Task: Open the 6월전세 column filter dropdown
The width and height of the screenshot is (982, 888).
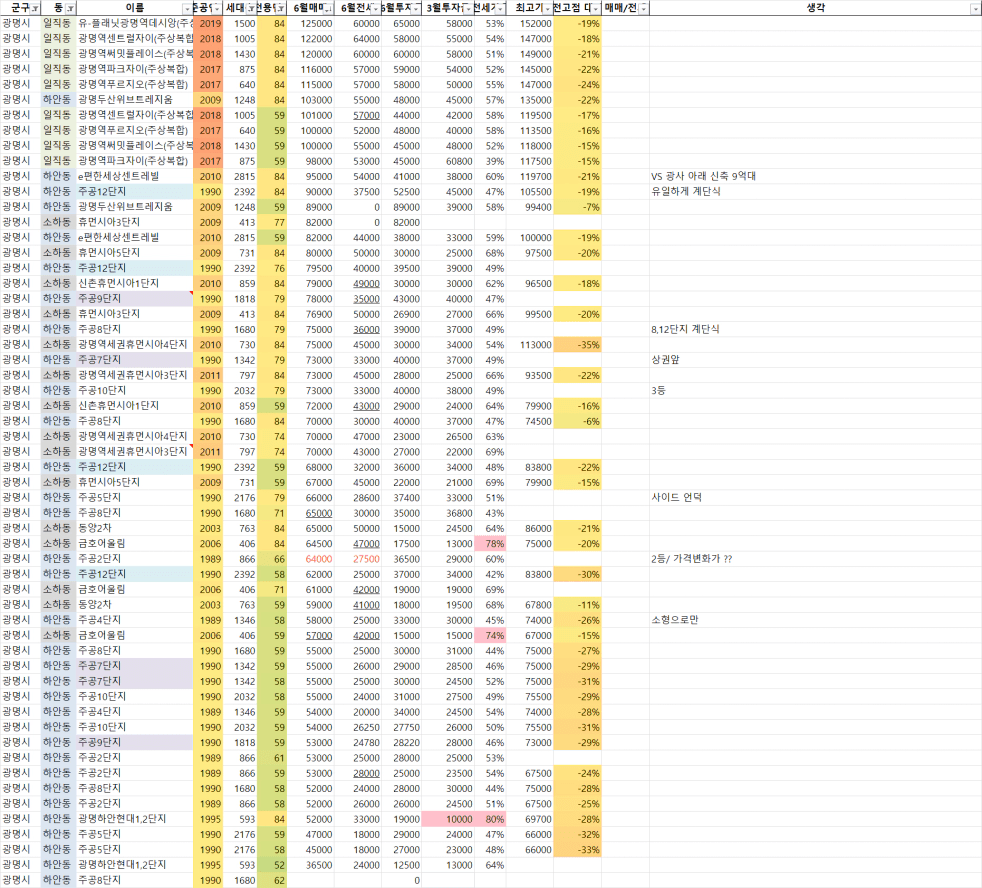Action: click(x=375, y=9)
